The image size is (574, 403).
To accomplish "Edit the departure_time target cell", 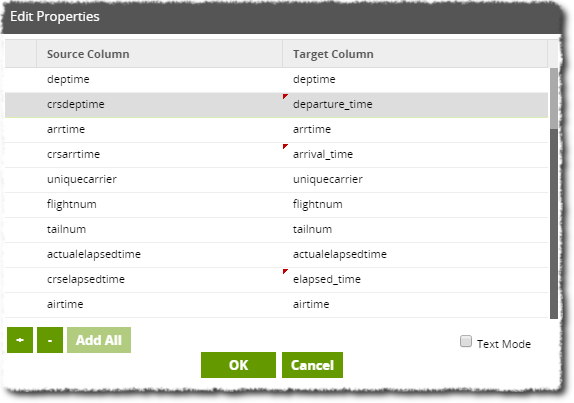I will click(415, 104).
